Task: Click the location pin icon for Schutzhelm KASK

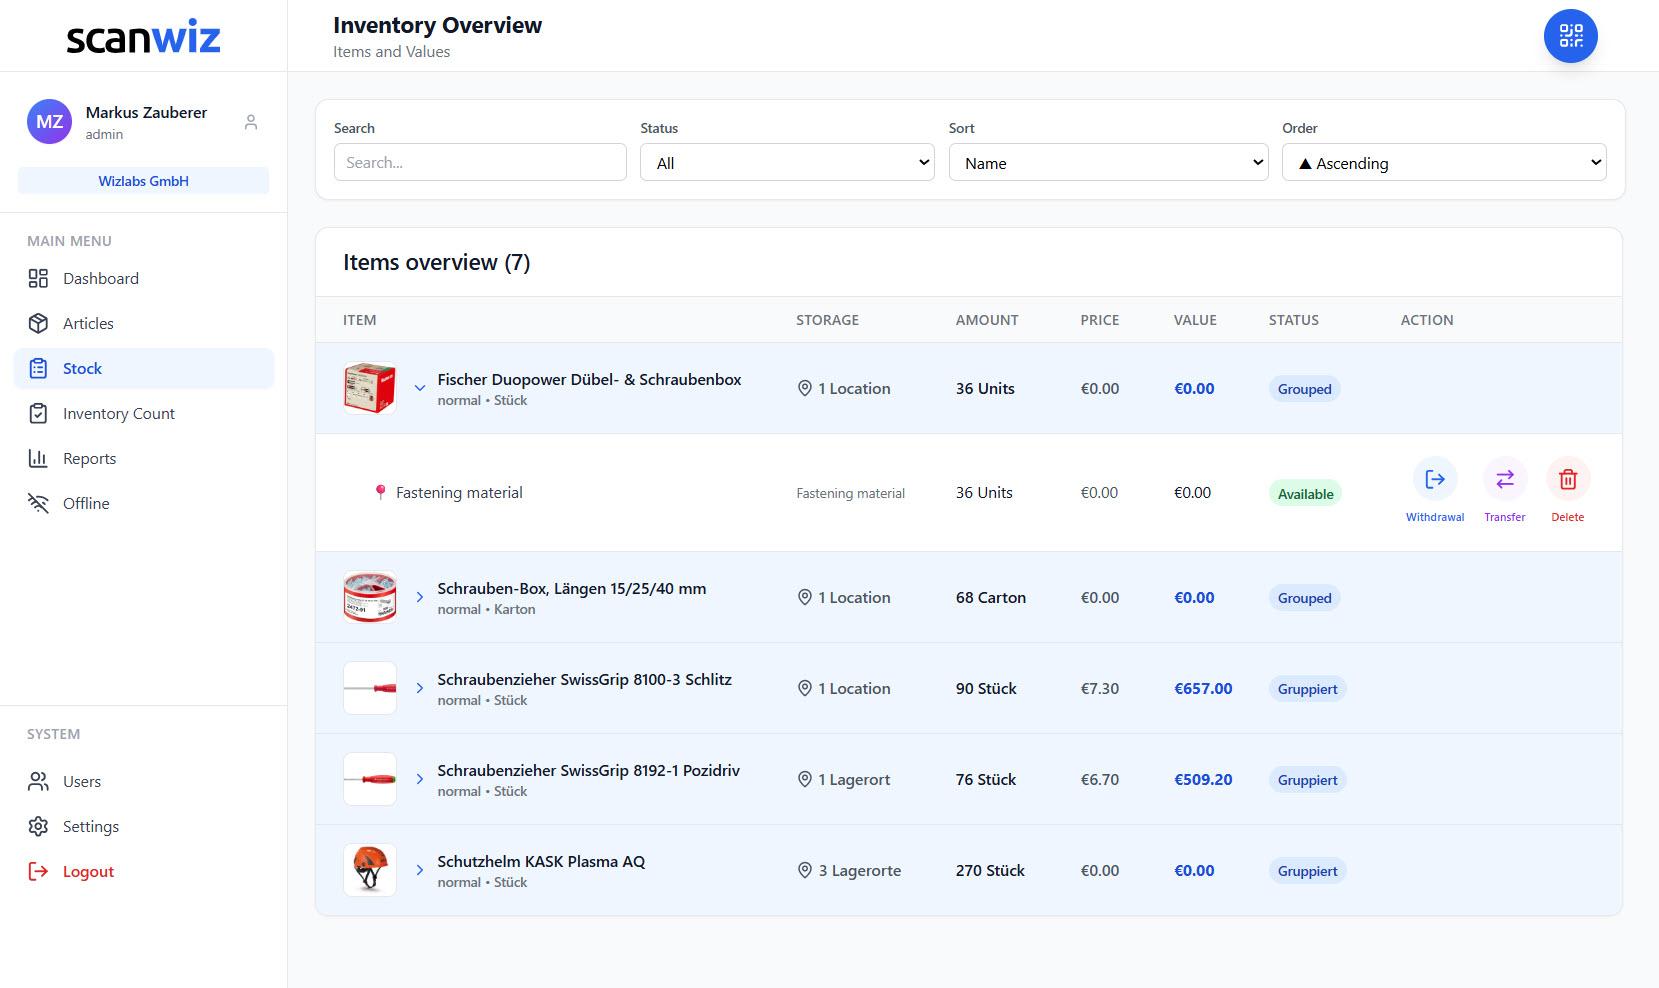Action: coord(804,871)
